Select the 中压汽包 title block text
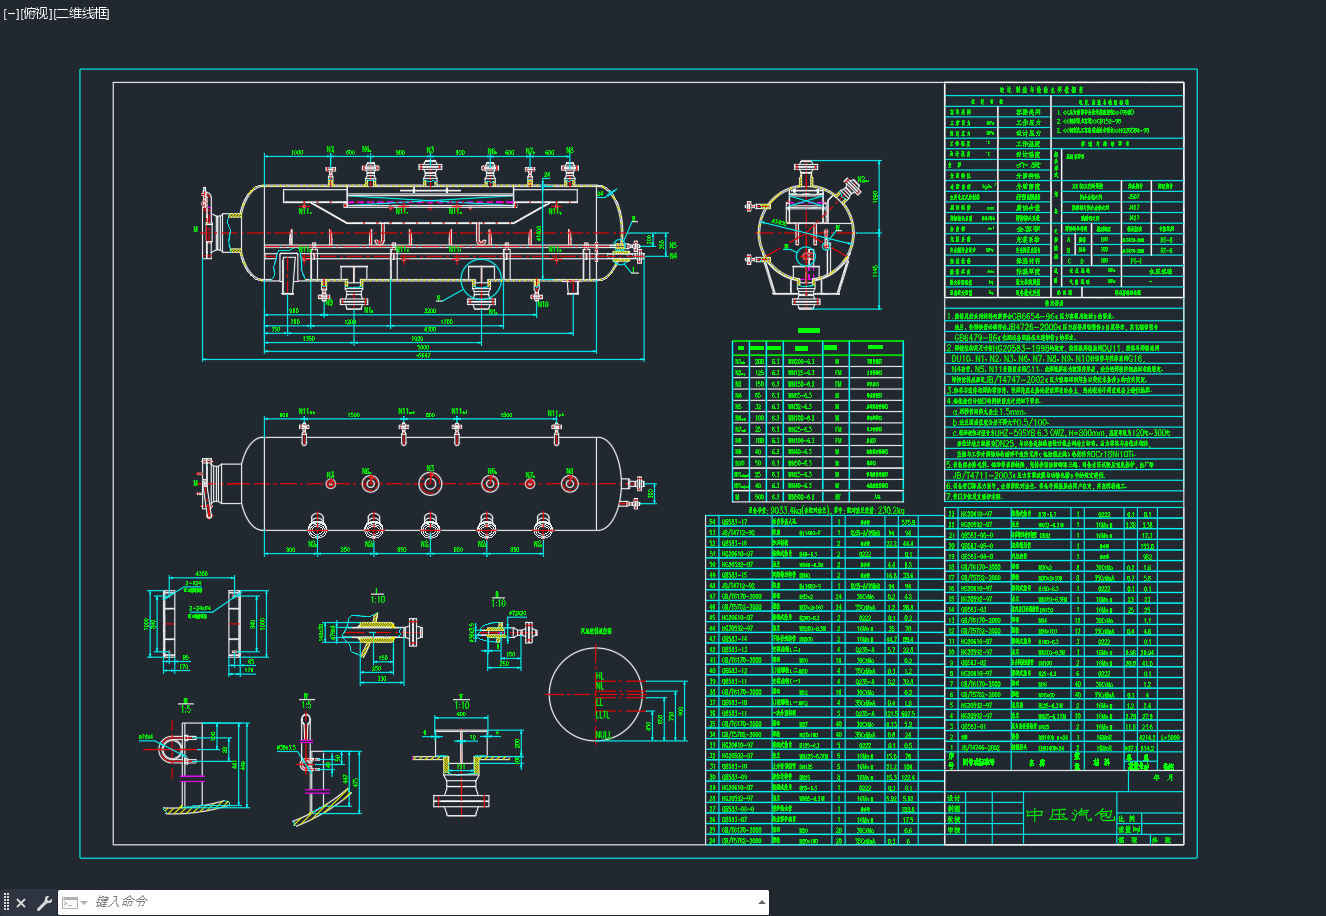Screen dimensions: 1326x916 coord(1070,816)
